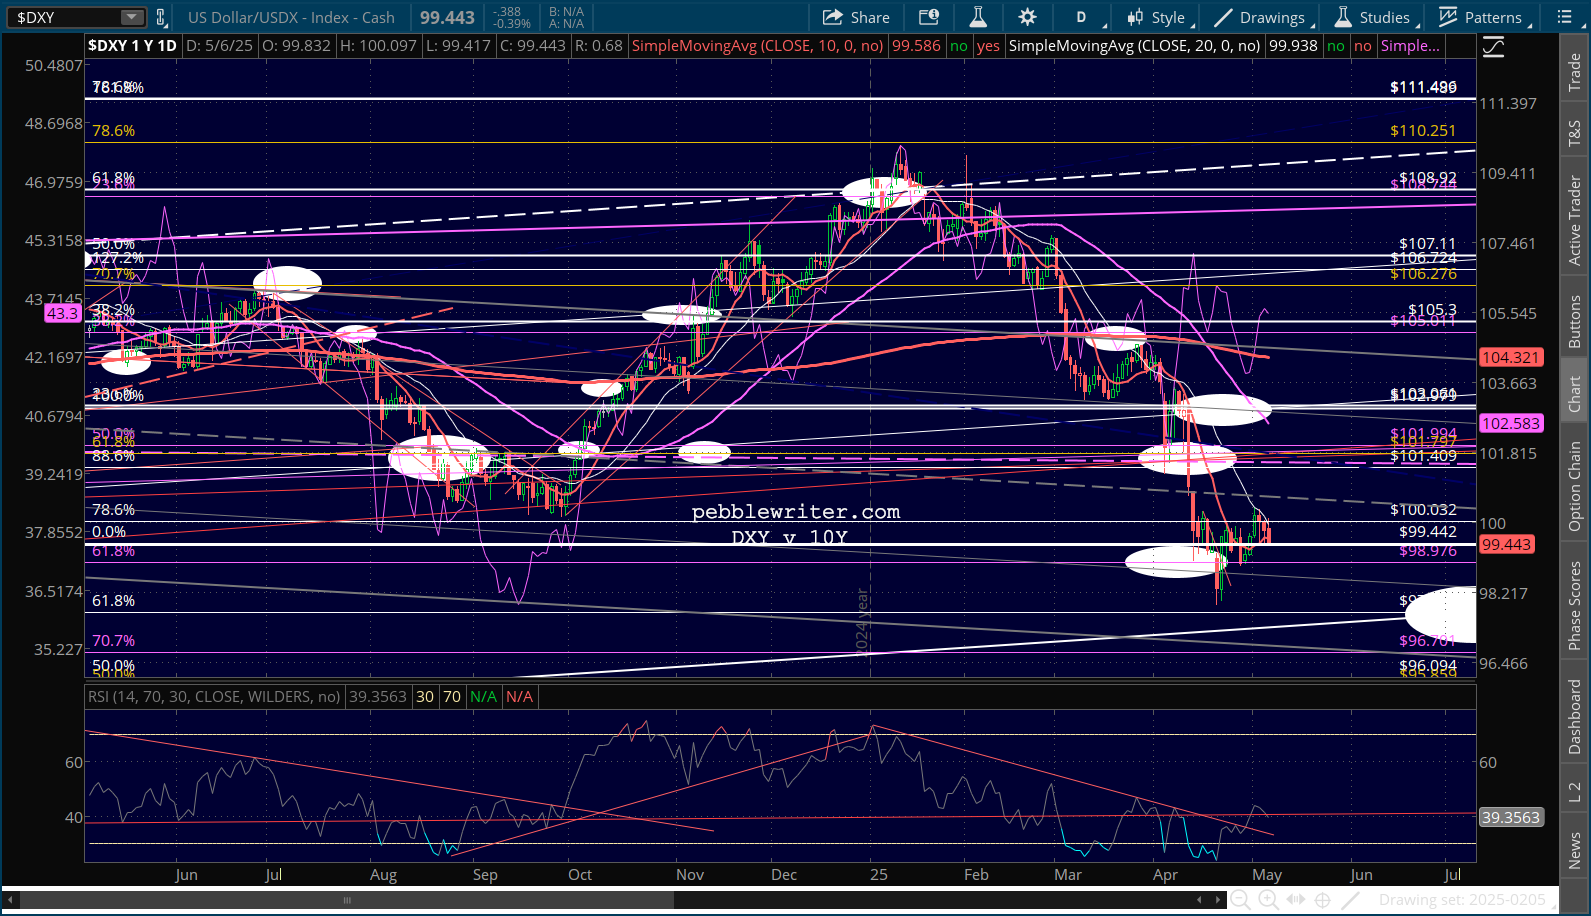Open chart settings gear icon

[x=1027, y=17]
